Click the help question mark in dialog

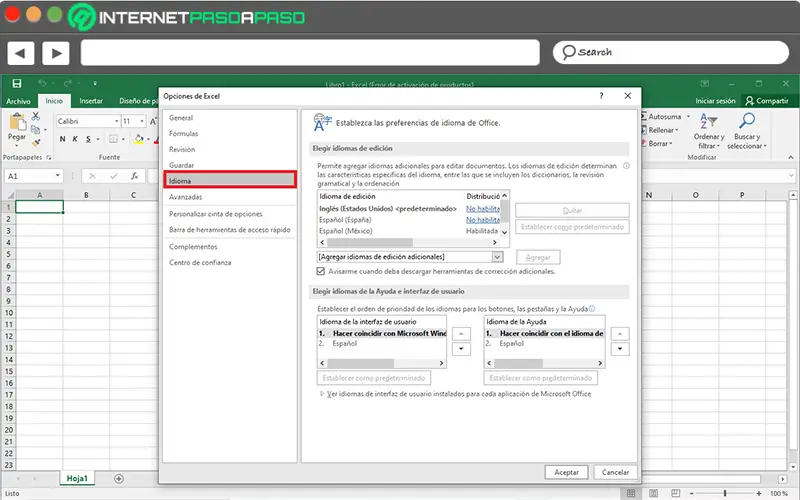pyautogui.click(x=602, y=96)
